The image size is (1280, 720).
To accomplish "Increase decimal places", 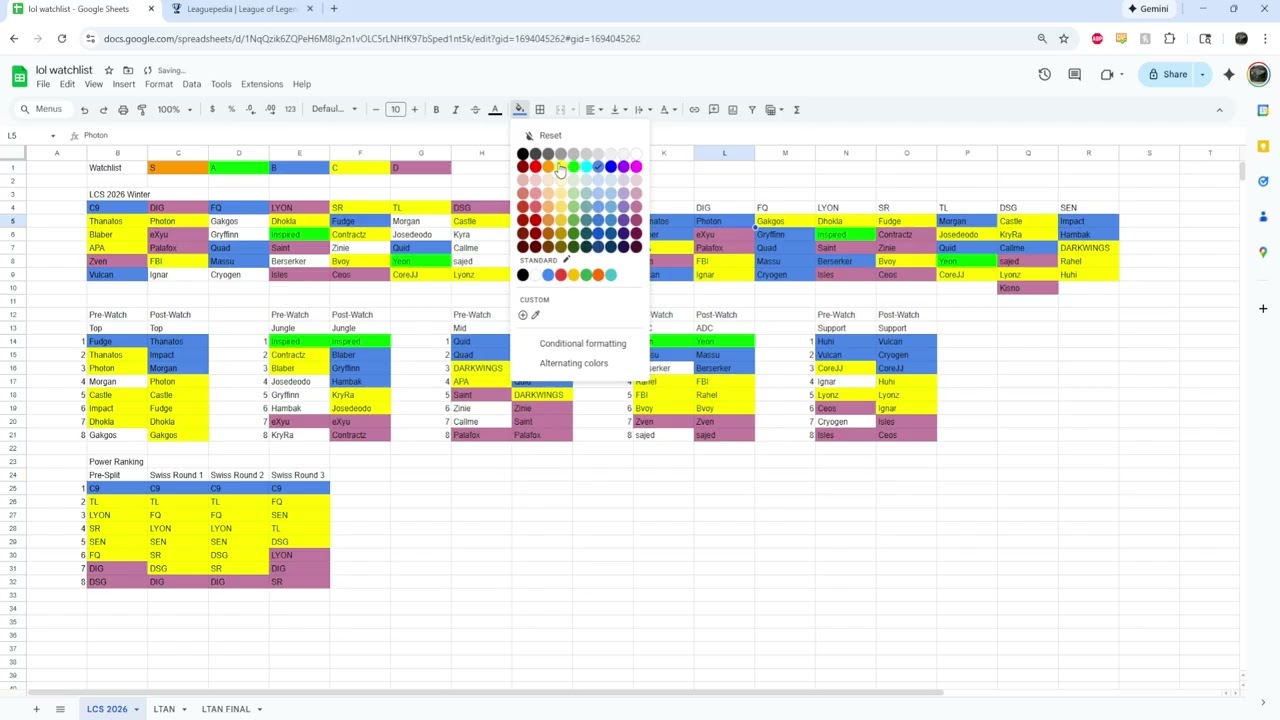I will pyautogui.click(x=271, y=110).
